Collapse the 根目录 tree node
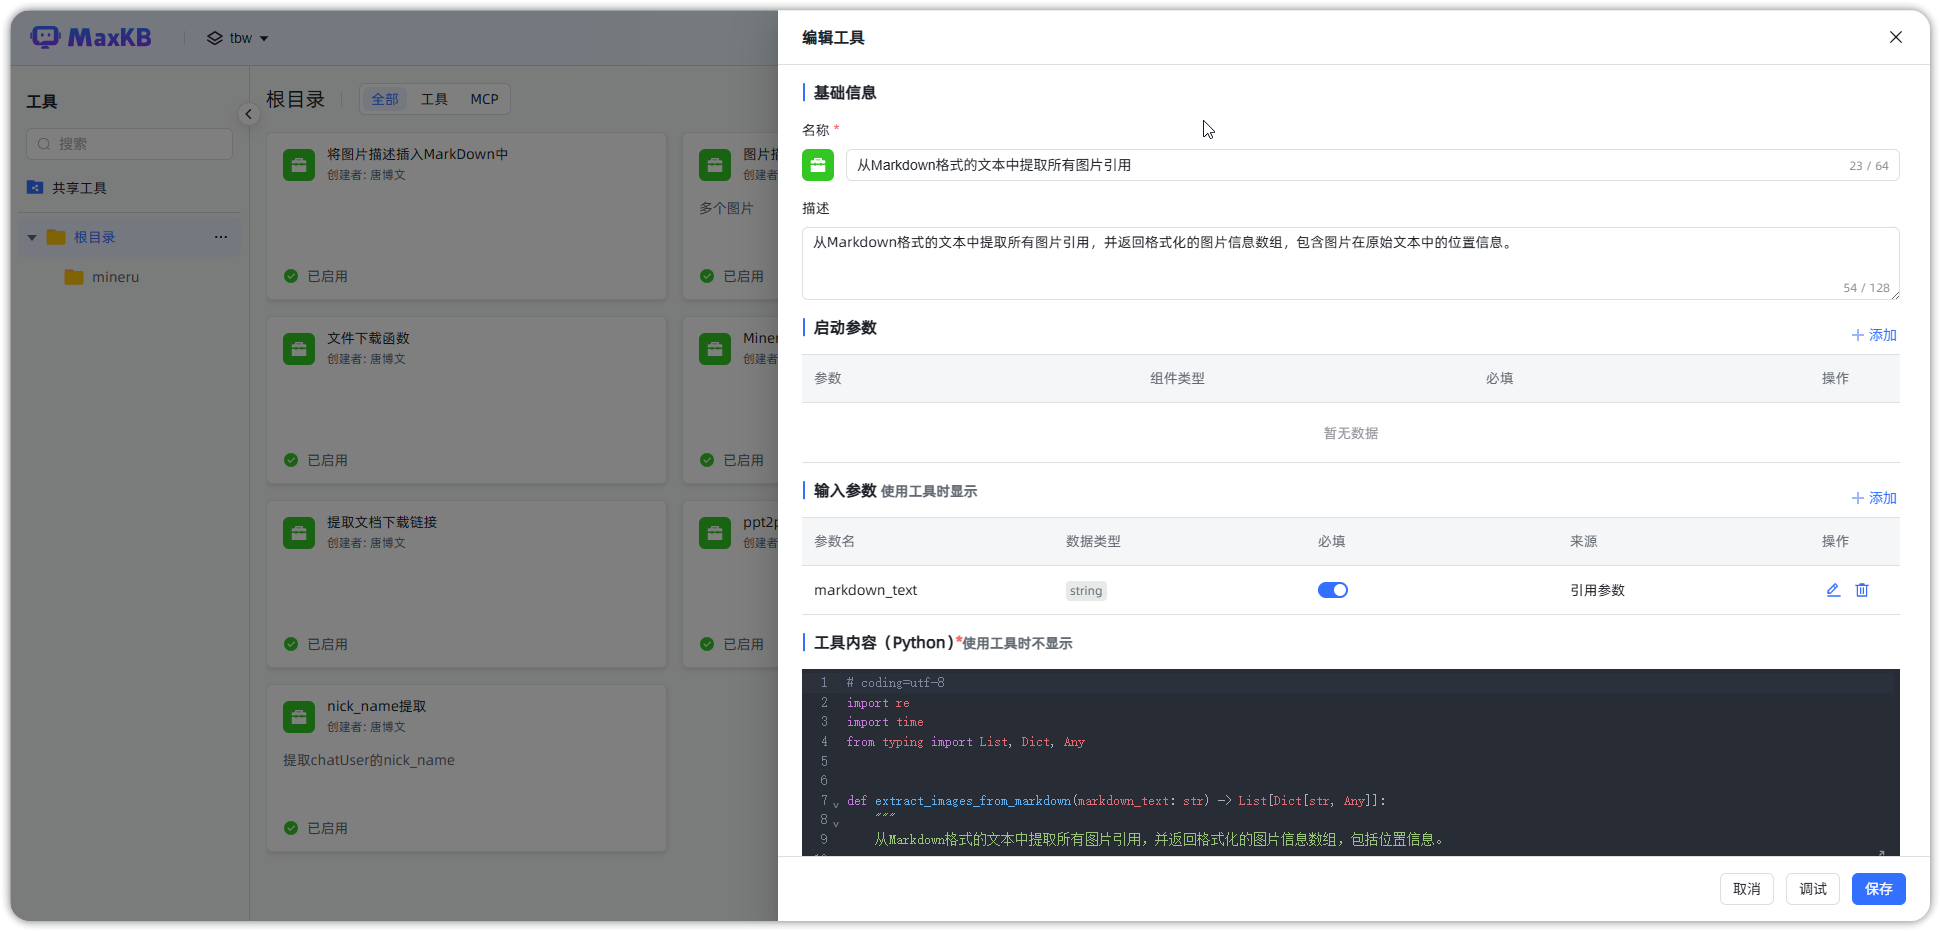 (32, 238)
